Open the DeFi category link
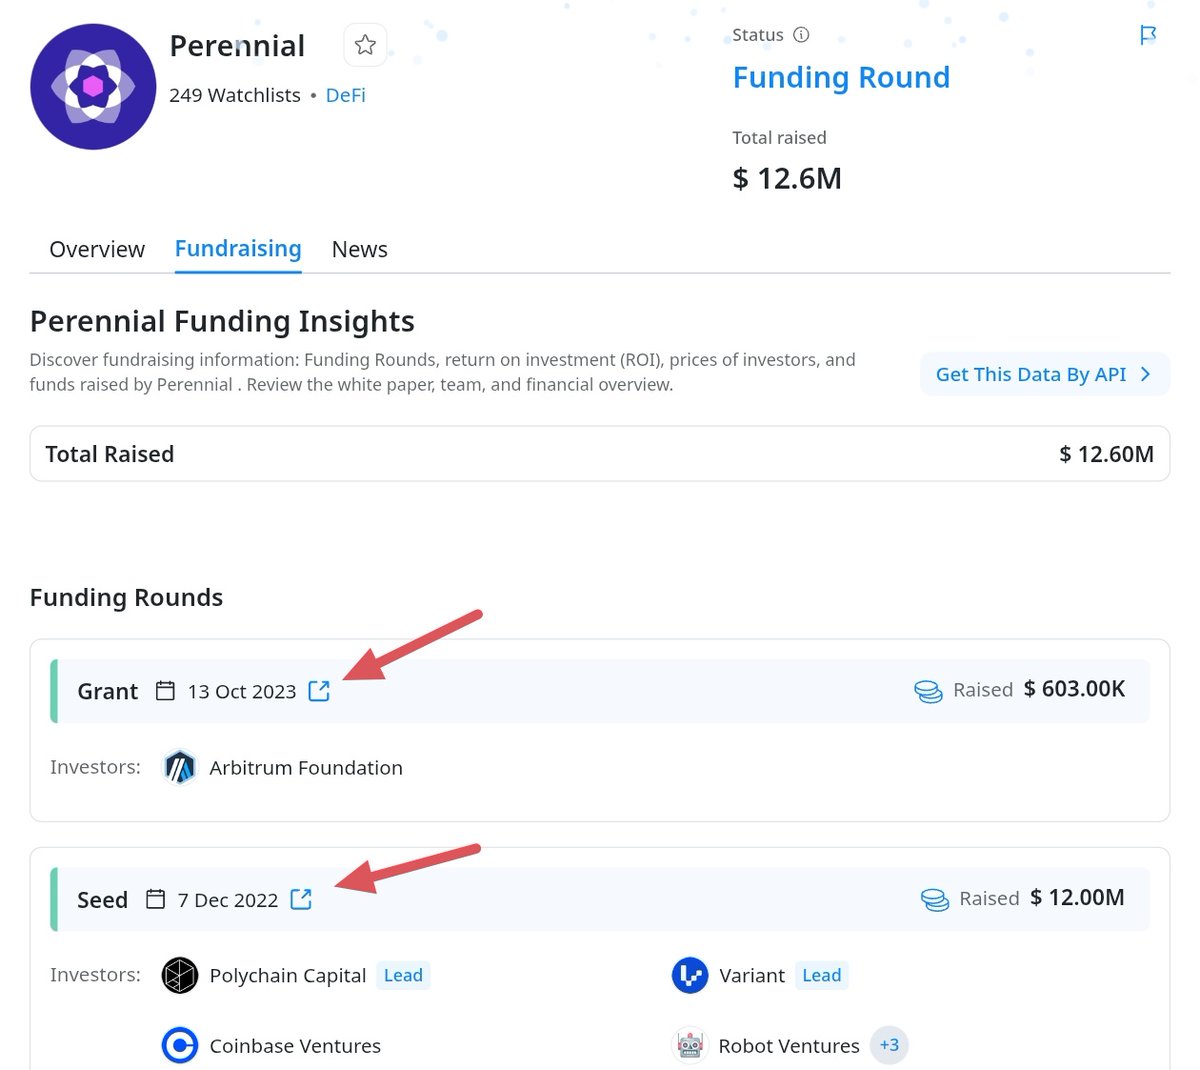This screenshot has height=1070, width=1200. click(x=345, y=95)
